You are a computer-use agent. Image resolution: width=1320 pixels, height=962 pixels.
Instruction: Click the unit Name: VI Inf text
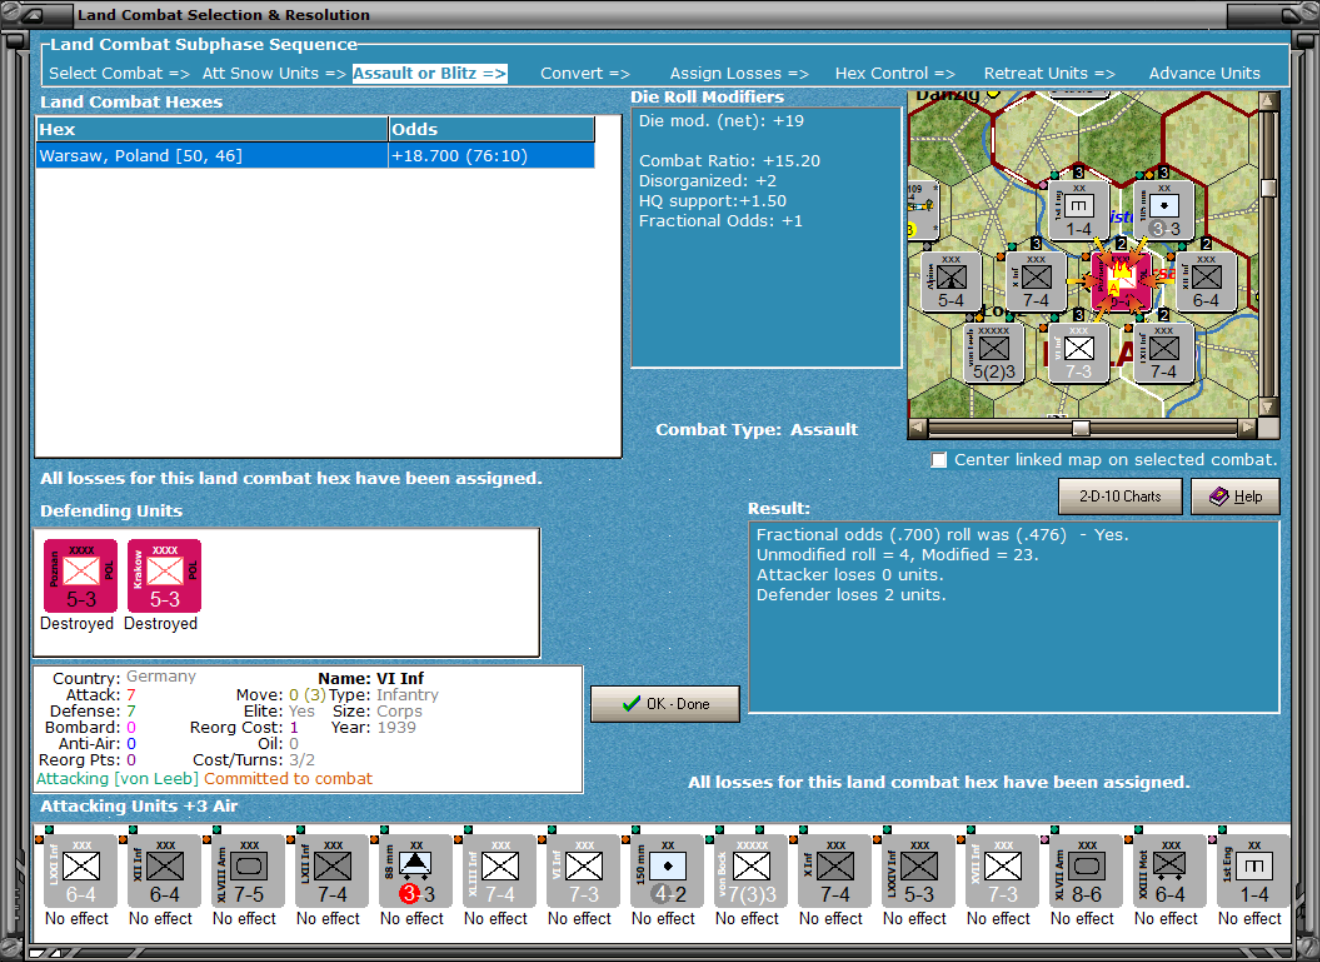[x=371, y=678]
